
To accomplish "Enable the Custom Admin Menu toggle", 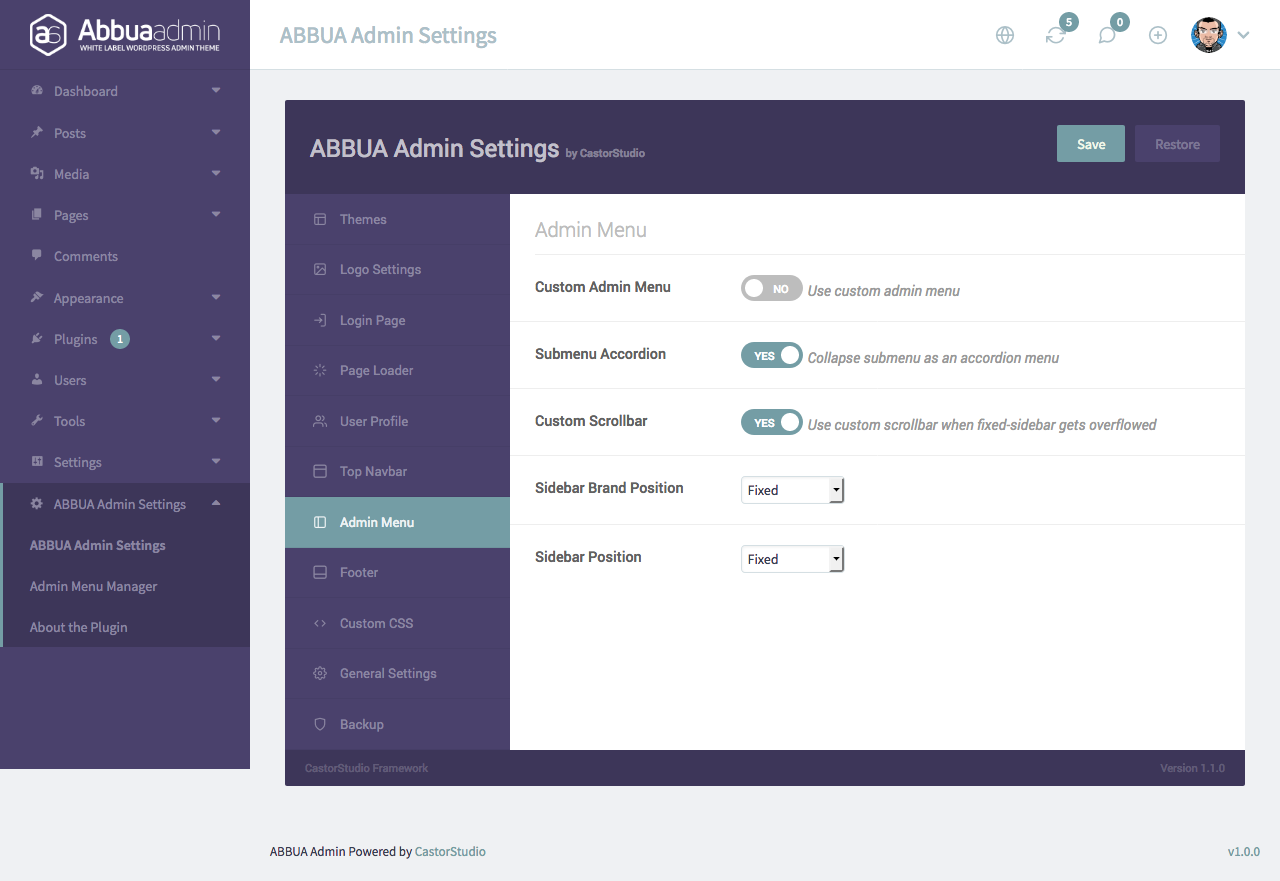I will pos(771,288).
